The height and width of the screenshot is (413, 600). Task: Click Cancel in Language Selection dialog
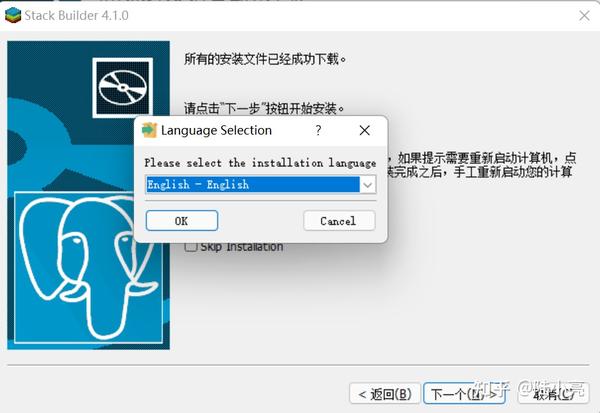coord(339,221)
